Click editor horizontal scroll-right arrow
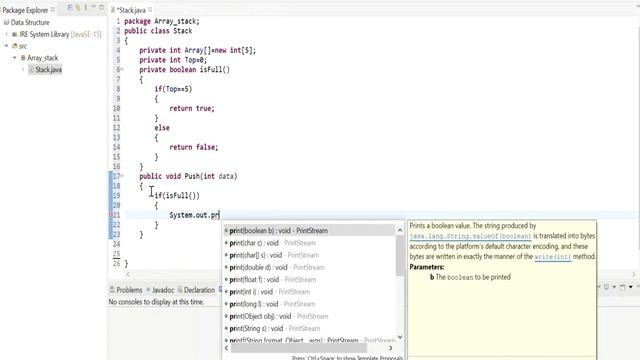640x360 pixels. coord(633,274)
